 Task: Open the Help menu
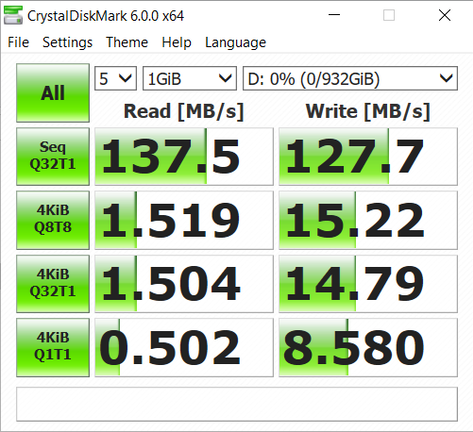[x=176, y=42]
